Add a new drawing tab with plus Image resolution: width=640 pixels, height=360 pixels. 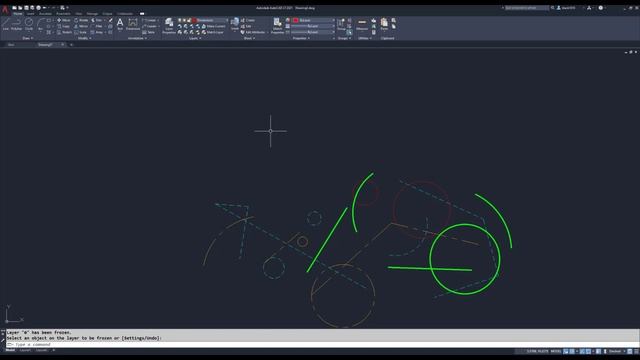click(x=71, y=44)
